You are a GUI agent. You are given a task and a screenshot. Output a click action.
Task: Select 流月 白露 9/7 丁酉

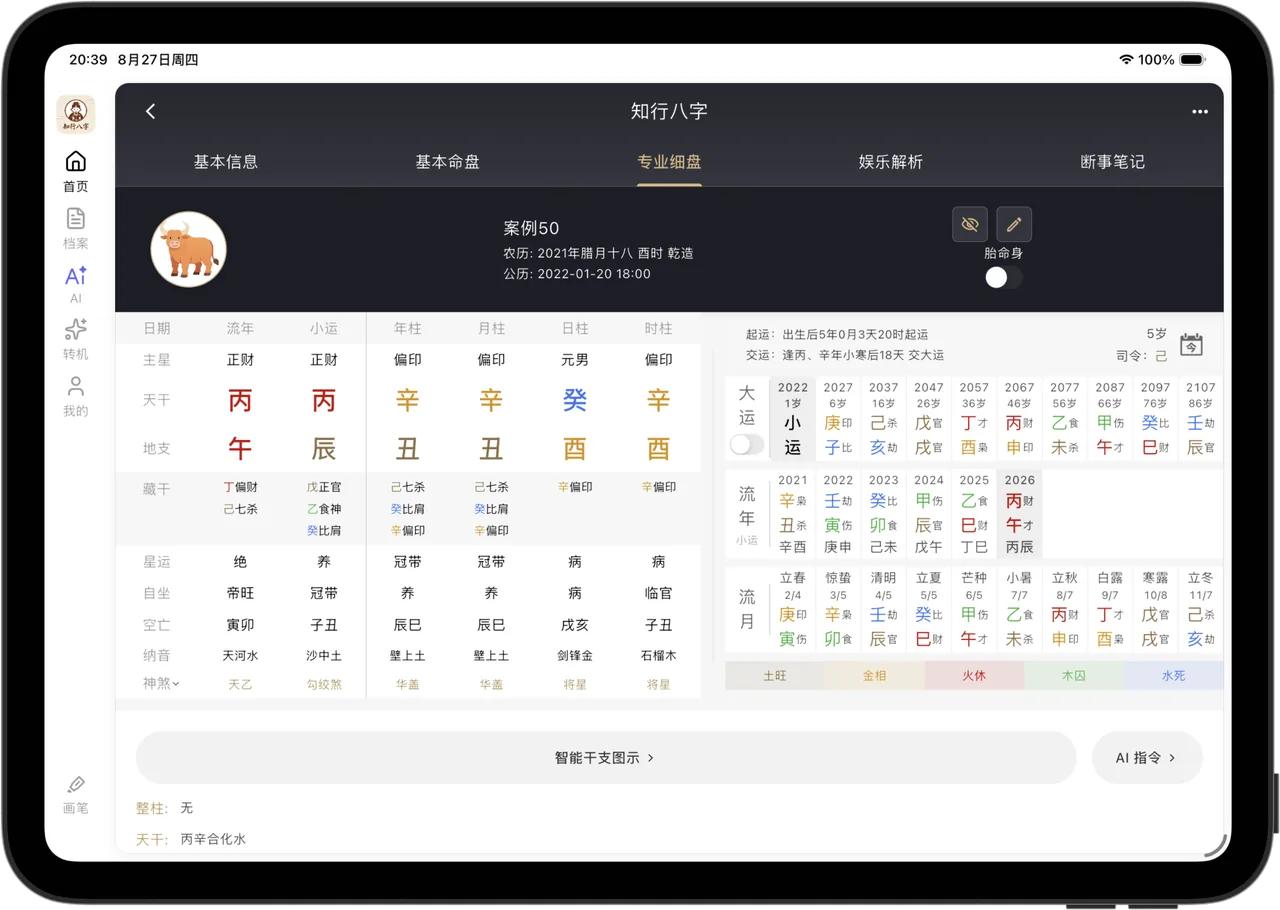coord(1110,610)
